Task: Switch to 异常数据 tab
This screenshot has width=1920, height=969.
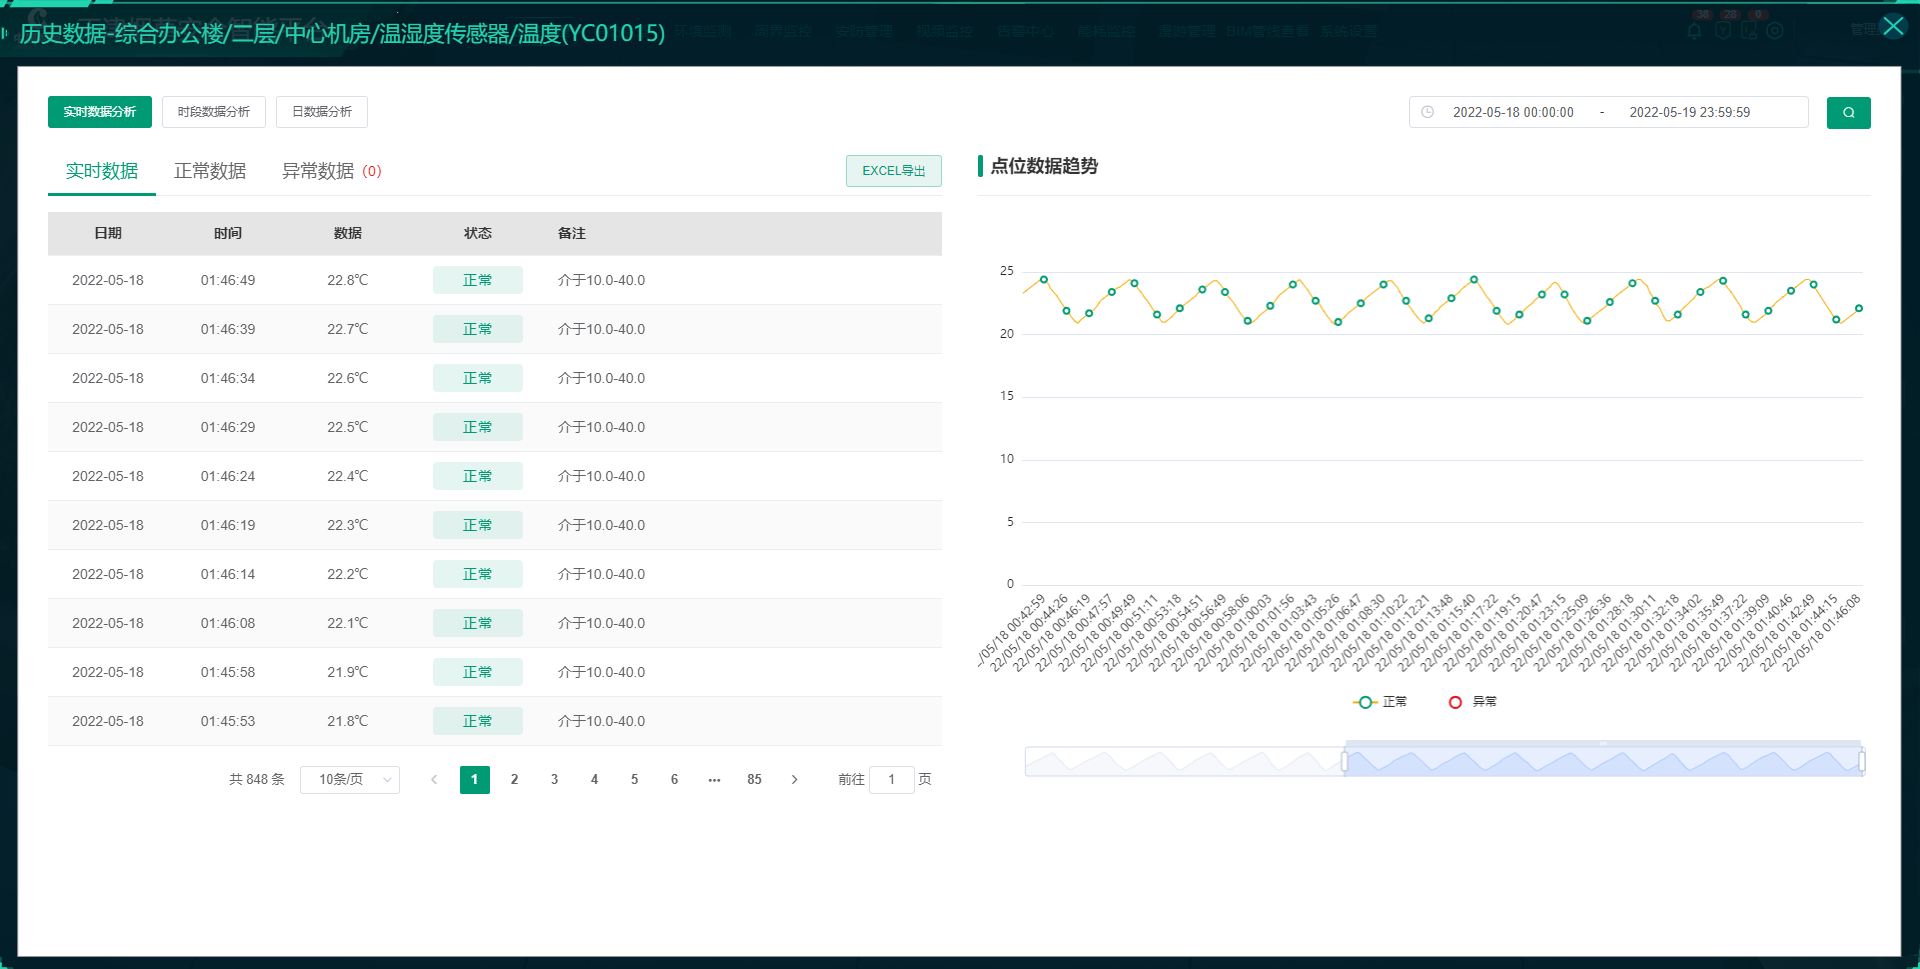Action: click(331, 171)
